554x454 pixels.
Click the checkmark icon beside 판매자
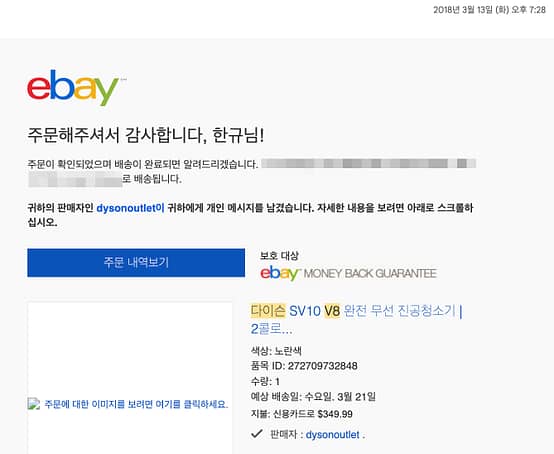pyautogui.click(x=257, y=434)
